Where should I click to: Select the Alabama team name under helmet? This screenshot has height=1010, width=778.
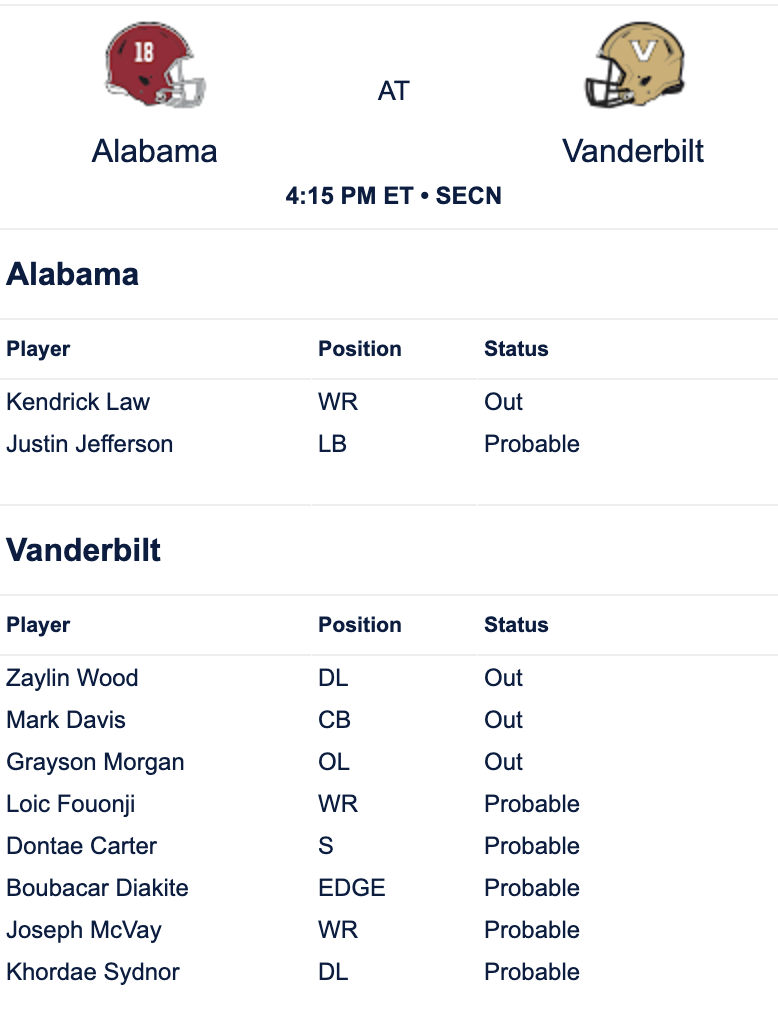point(155,151)
